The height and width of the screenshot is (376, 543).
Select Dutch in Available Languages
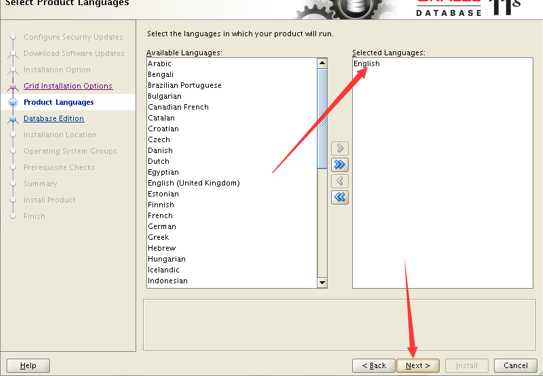pyautogui.click(x=232, y=161)
